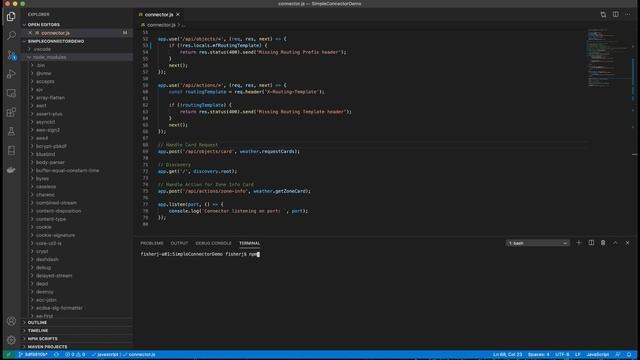Close connector.js in Open Editors list

[x=30, y=33]
